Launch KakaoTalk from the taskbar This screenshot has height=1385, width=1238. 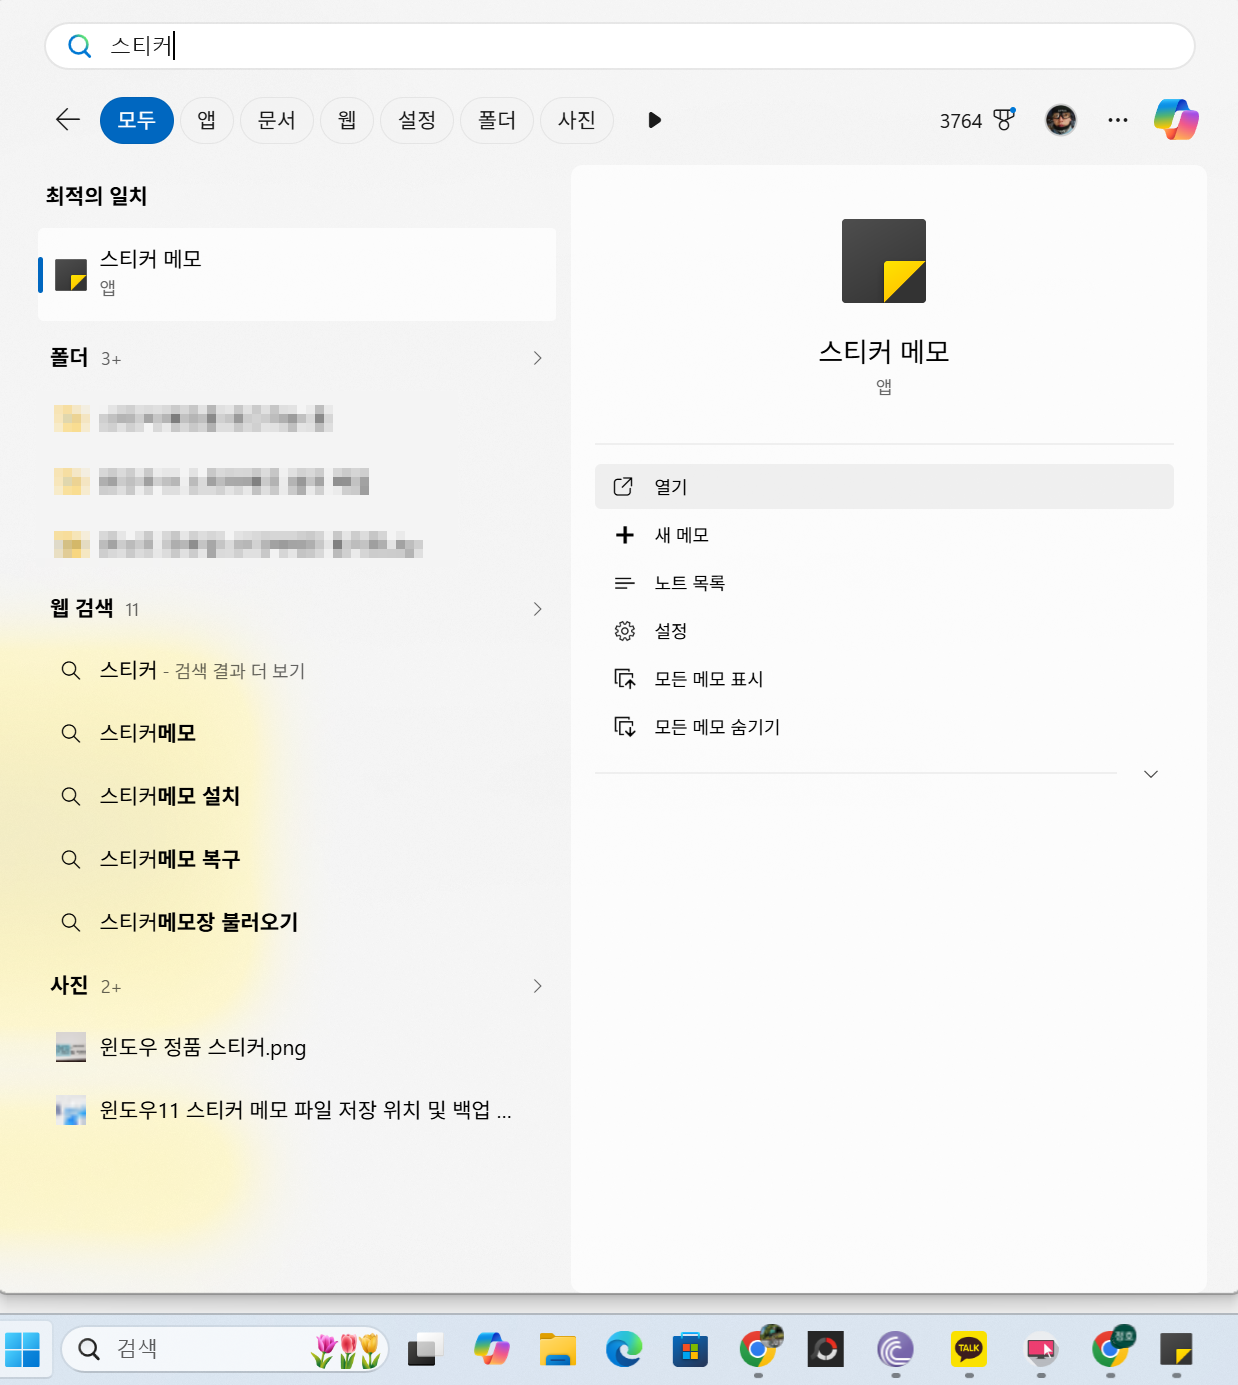pos(967,1349)
